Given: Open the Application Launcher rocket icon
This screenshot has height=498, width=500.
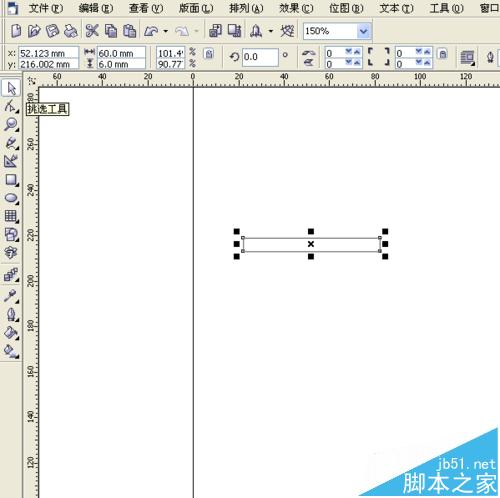Looking at the screenshot, I should tap(256, 31).
